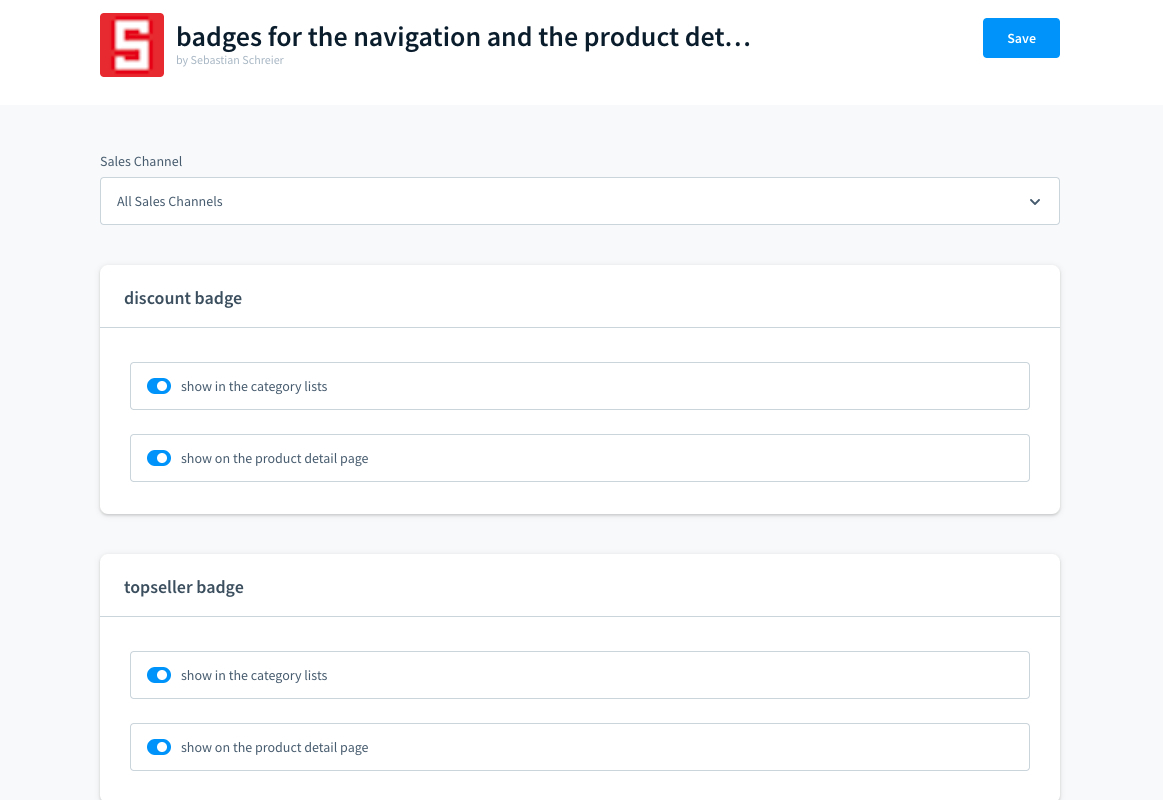Screen dimensions: 1163x800
Task: Disable topseller badge in category lists
Action: [x=159, y=675]
